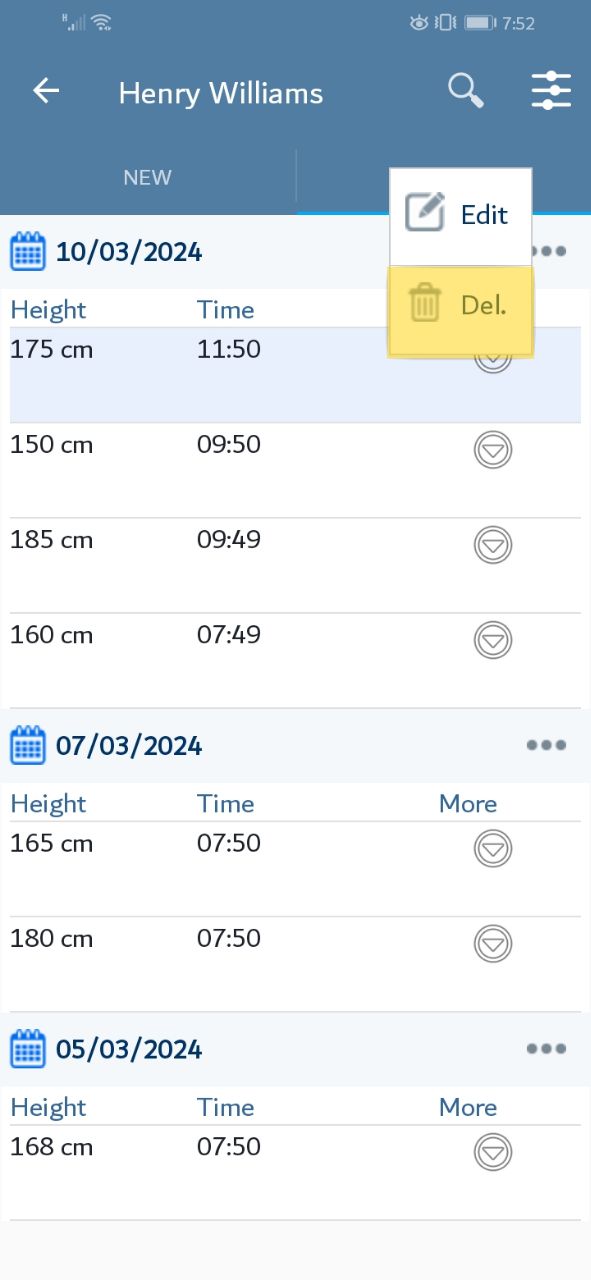Choose Del. from the popup menu
The width and height of the screenshot is (591, 1280).
[x=461, y=304]
